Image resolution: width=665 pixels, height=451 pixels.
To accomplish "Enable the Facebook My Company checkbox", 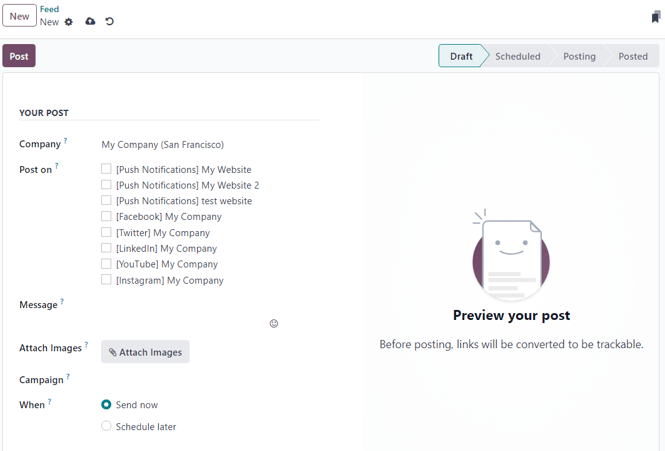I will (106, 216).
